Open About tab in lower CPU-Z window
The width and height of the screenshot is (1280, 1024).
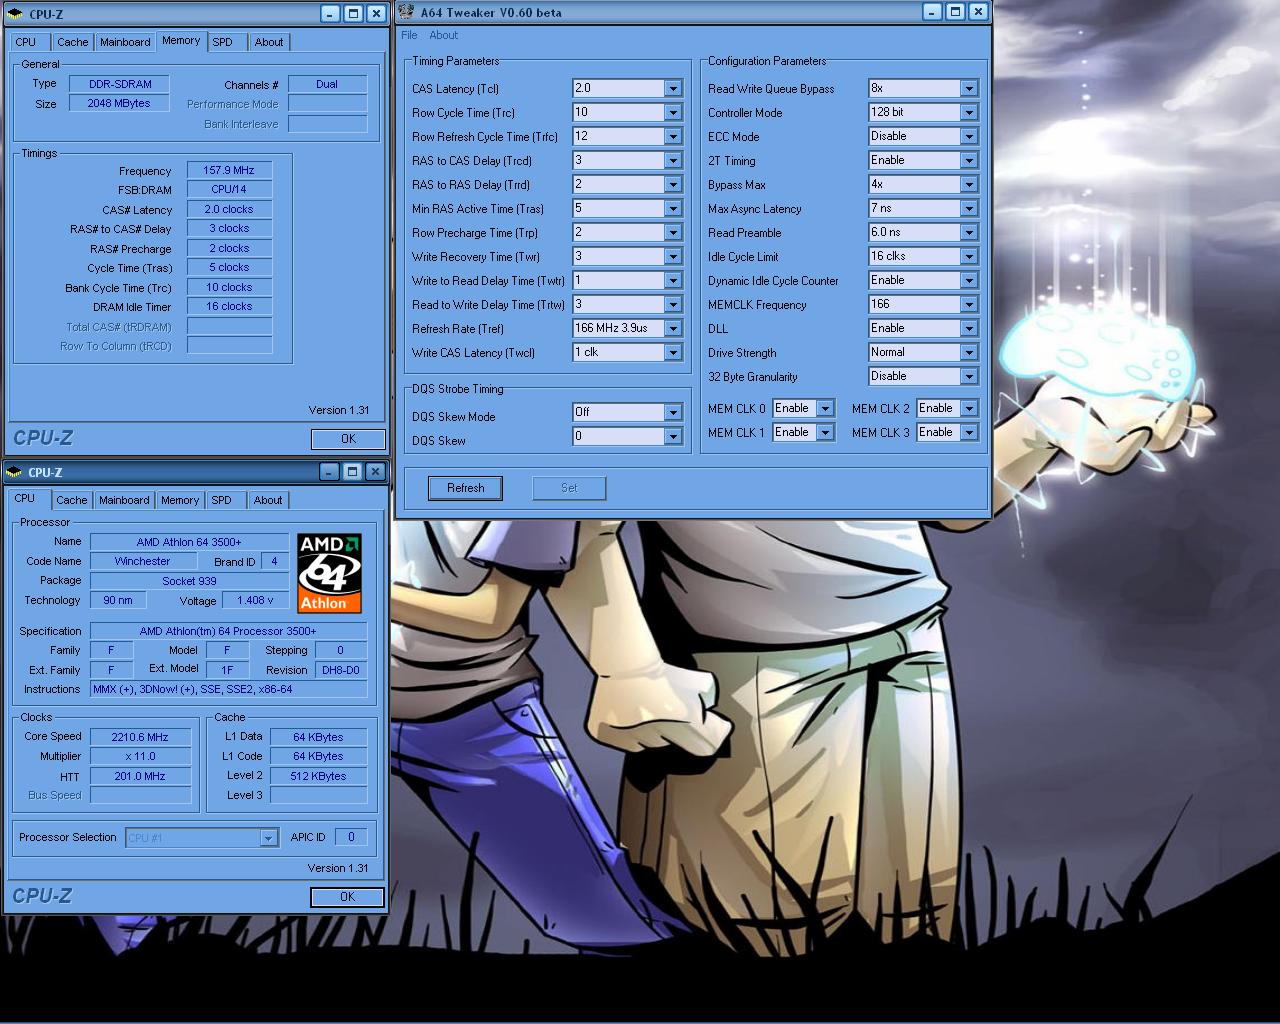(267, 500)
